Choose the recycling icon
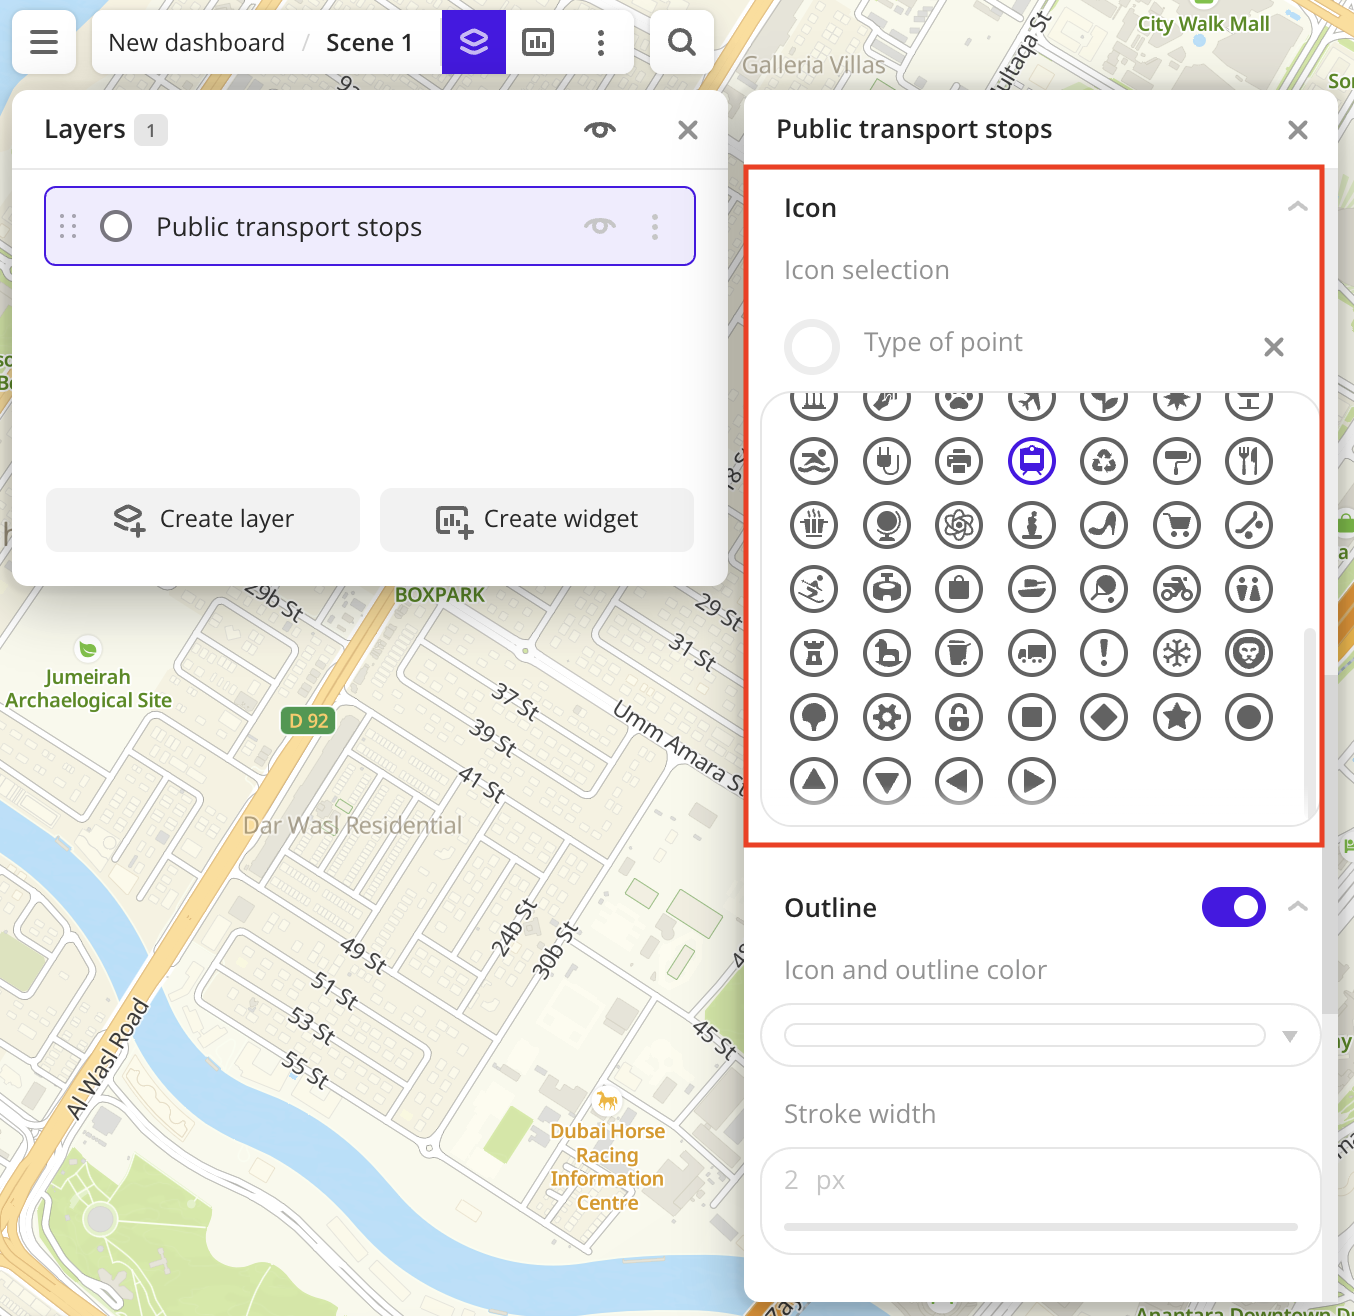This screenshot has height=1316, width=1354. coord(1104,461)
